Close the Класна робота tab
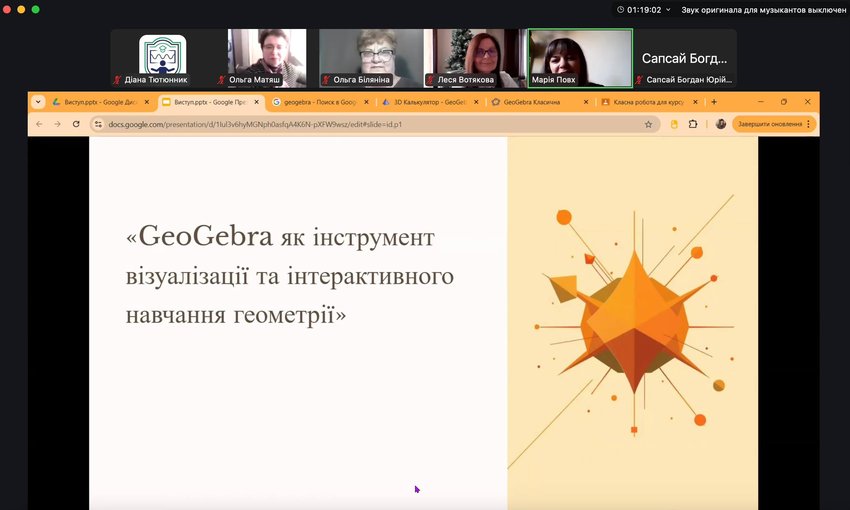 (696, 102)
